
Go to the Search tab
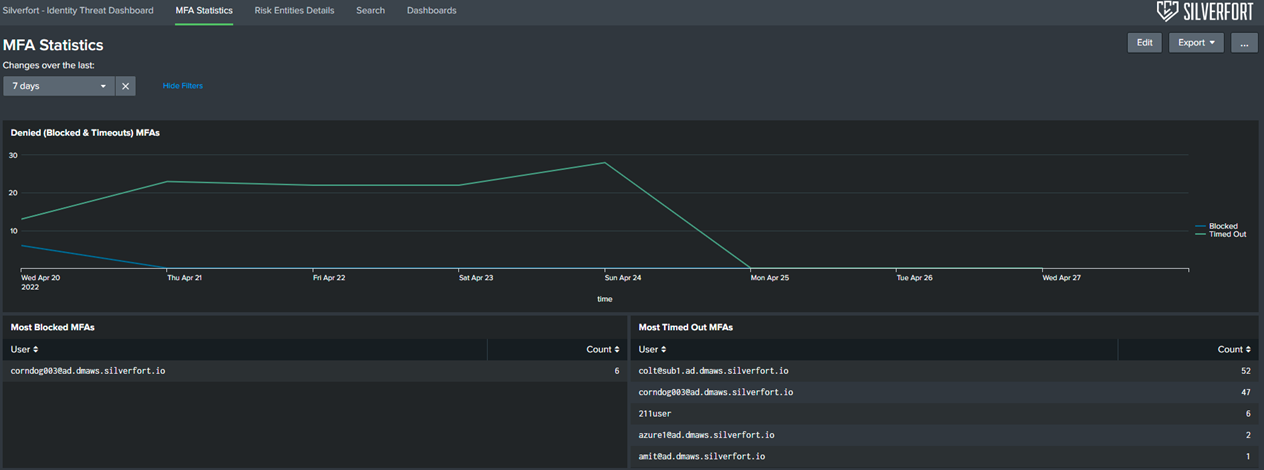click(x=370, y=10)
